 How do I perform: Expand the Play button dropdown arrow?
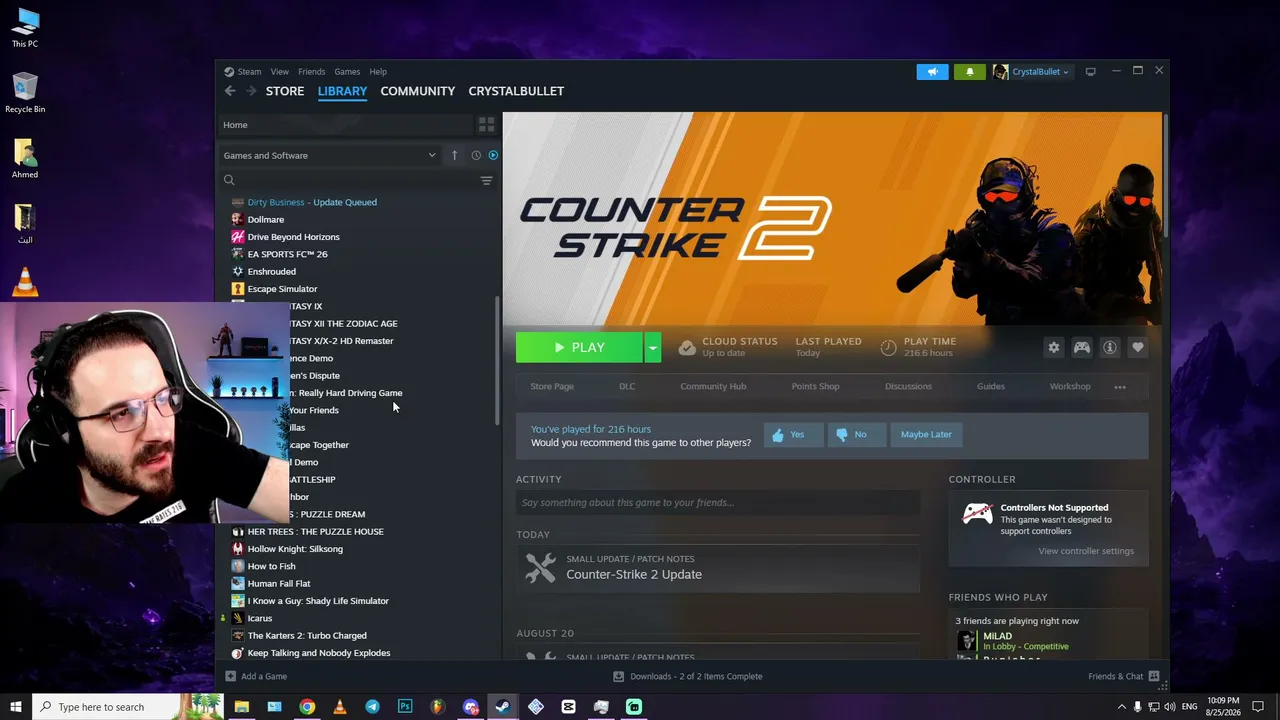pos(652,347)
